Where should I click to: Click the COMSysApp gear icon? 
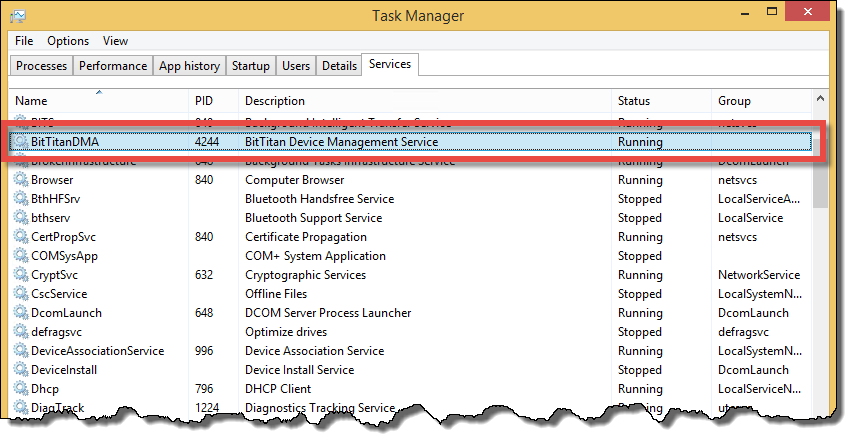[21, 256]
